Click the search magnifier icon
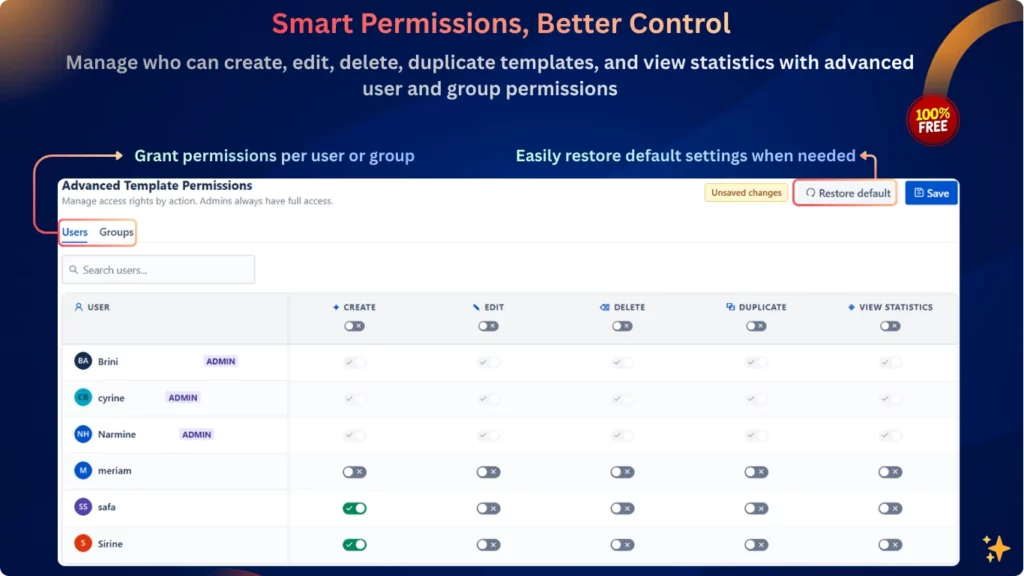This screenshot has width=1024, height=576. tap(73, 270)
